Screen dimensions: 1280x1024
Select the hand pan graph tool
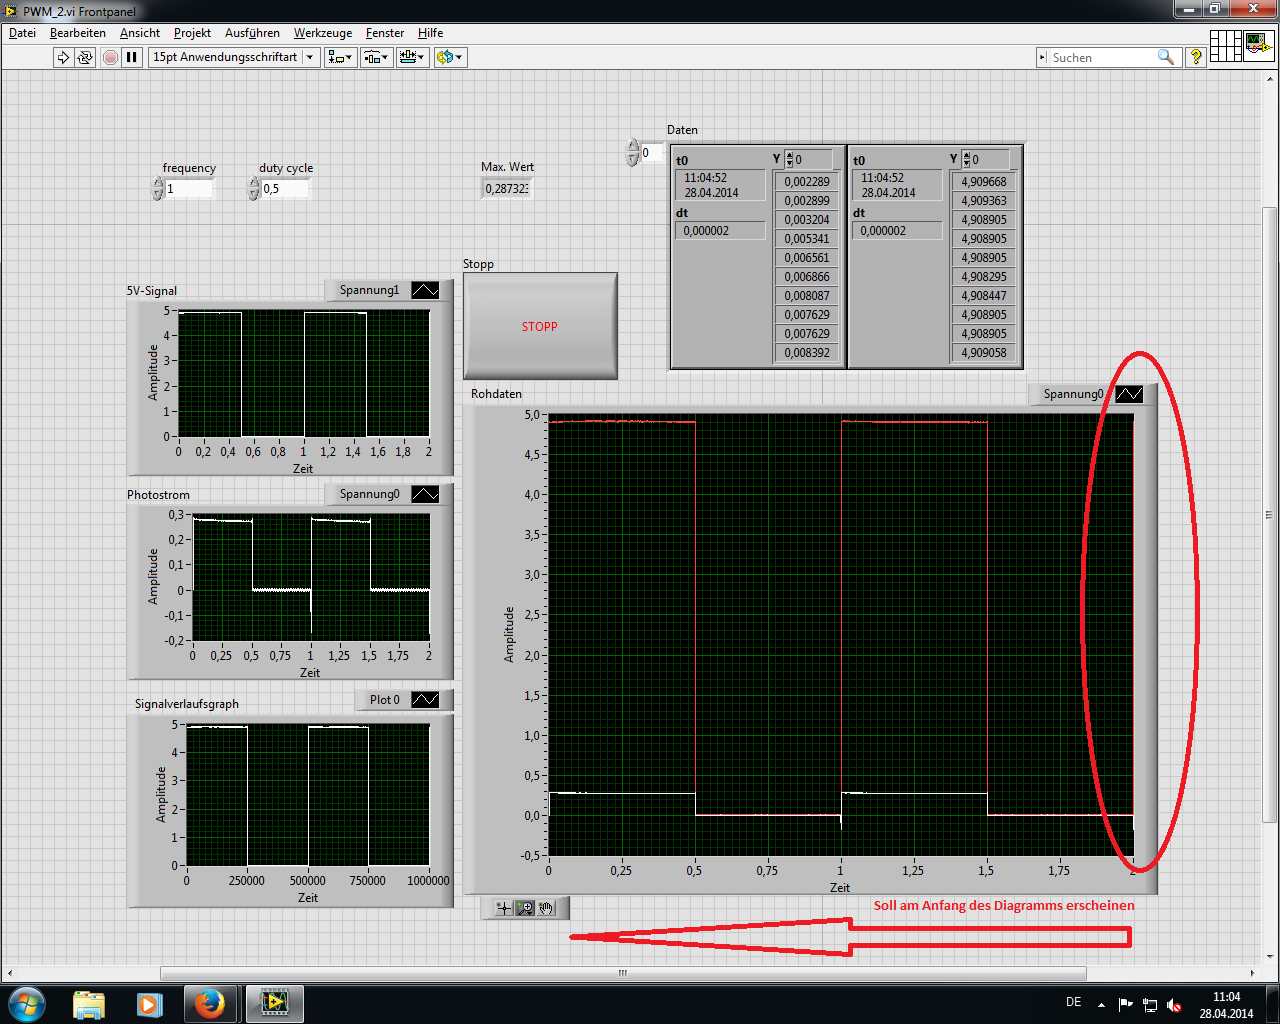(547, 908)
